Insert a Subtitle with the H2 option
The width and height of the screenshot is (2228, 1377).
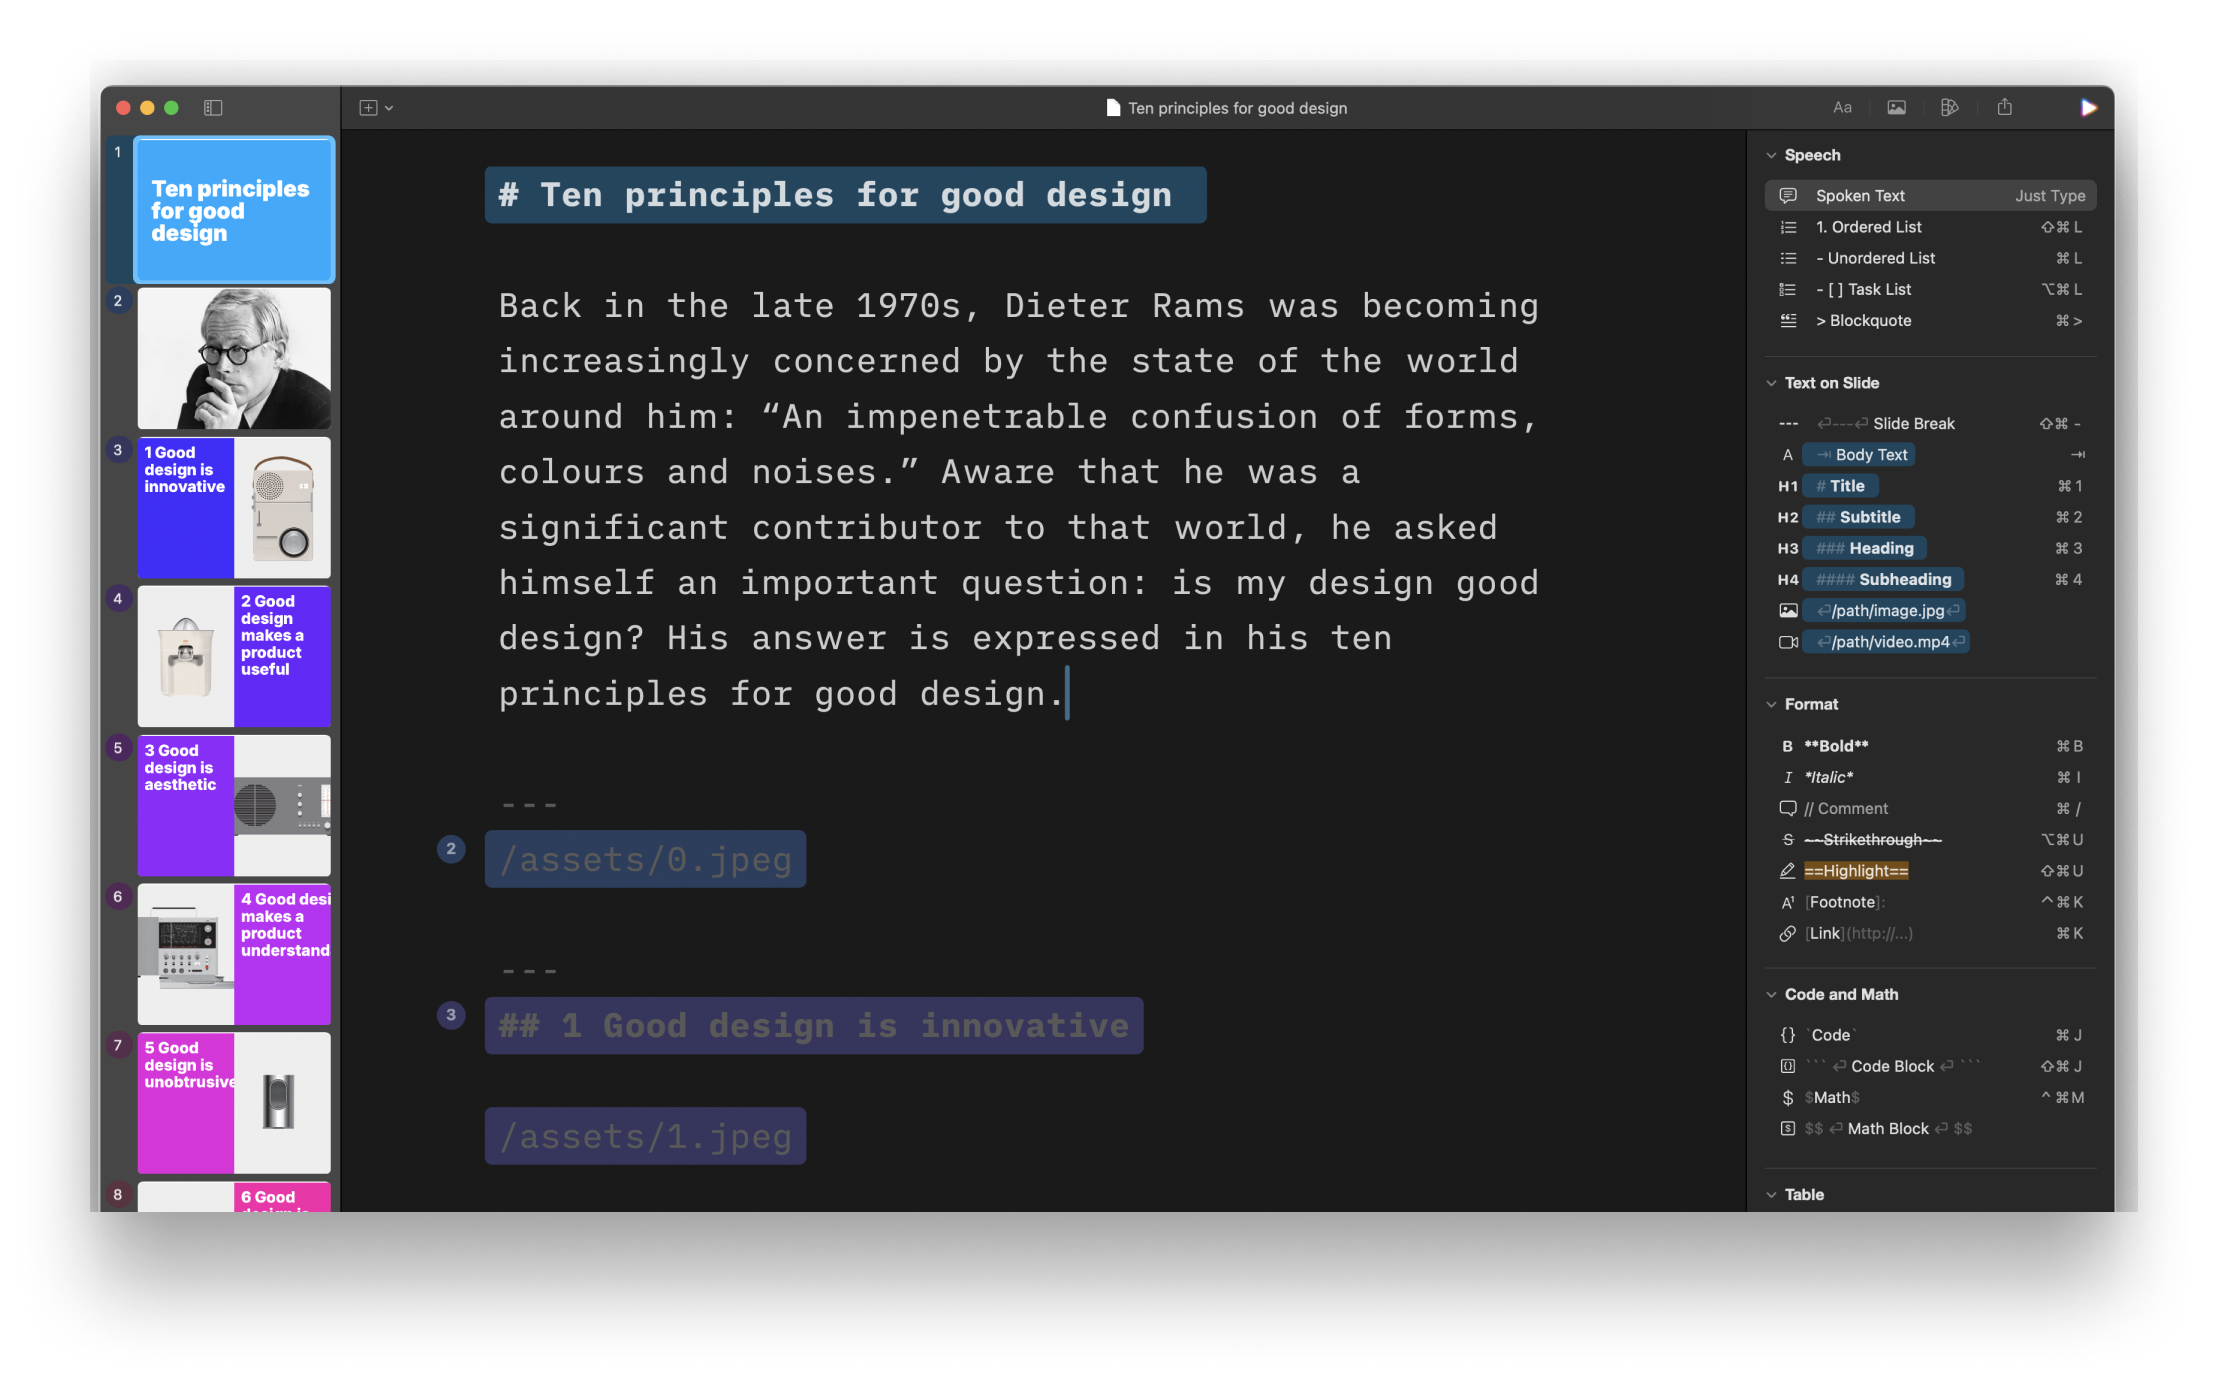click(1858, 517)
